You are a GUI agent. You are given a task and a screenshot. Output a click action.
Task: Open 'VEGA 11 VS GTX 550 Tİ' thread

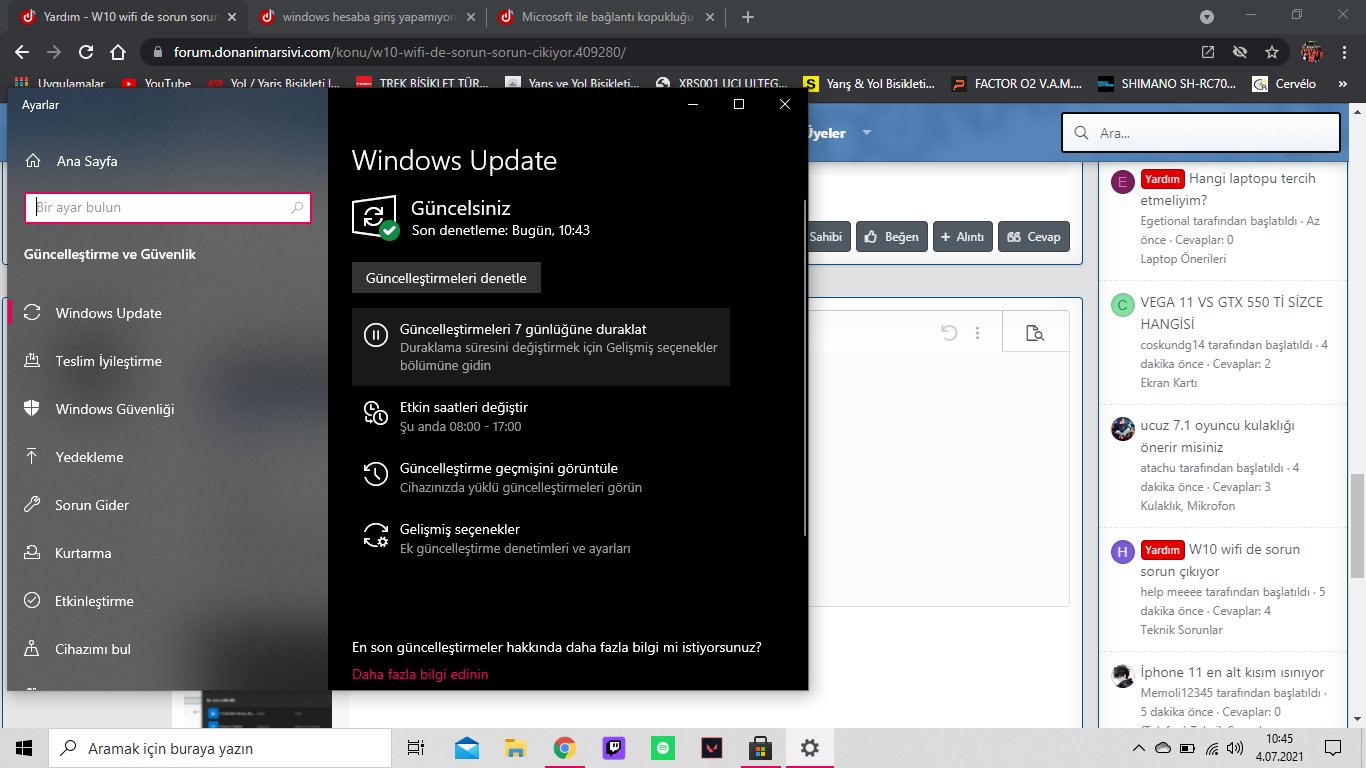tap(1232, 313)
